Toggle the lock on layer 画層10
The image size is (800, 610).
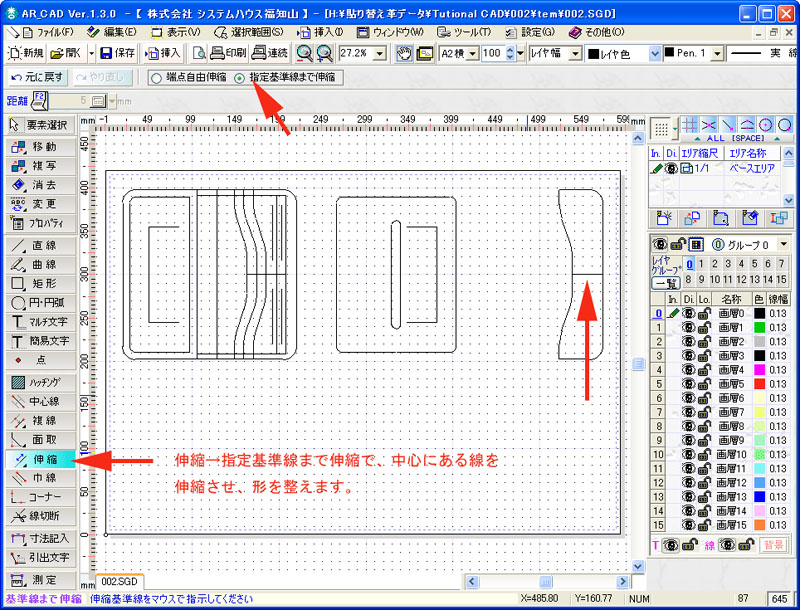[704, 454]
